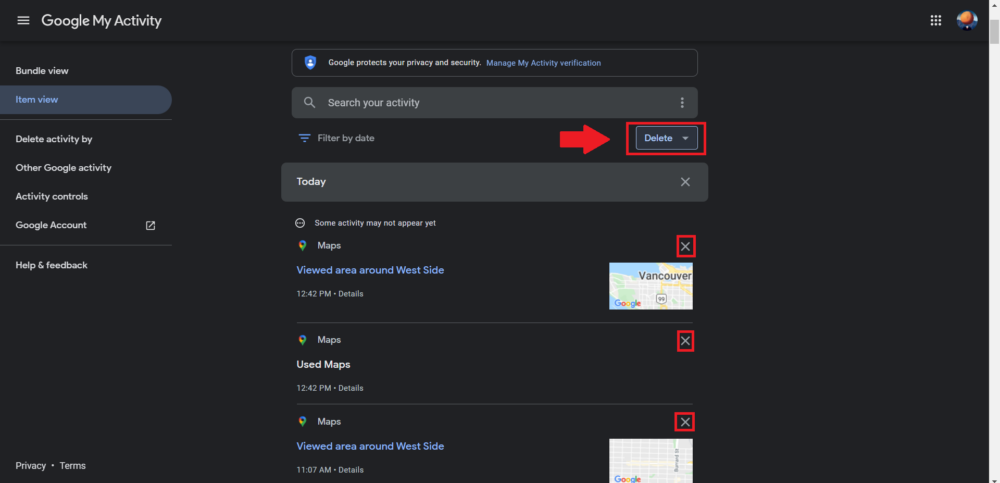Type in Search your activity field

click(x=490, y=103)
